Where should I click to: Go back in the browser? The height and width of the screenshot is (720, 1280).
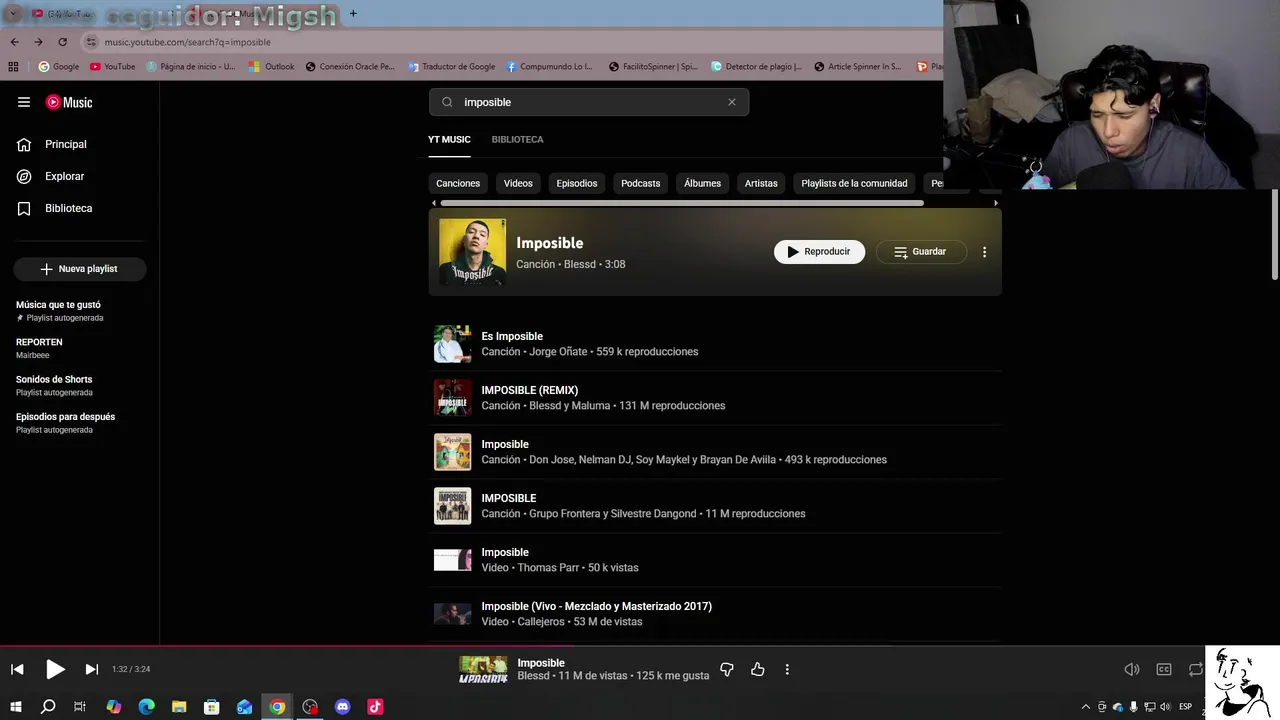click(x=14, y=42)
